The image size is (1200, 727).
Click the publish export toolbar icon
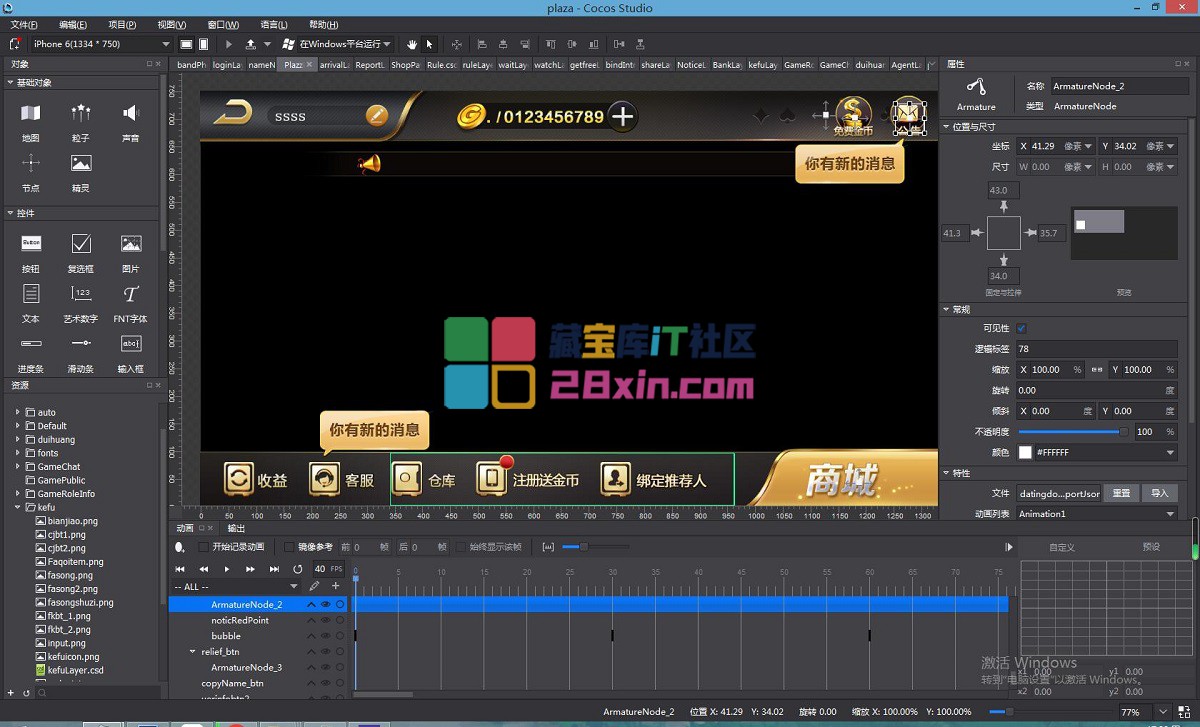[250, 44]
